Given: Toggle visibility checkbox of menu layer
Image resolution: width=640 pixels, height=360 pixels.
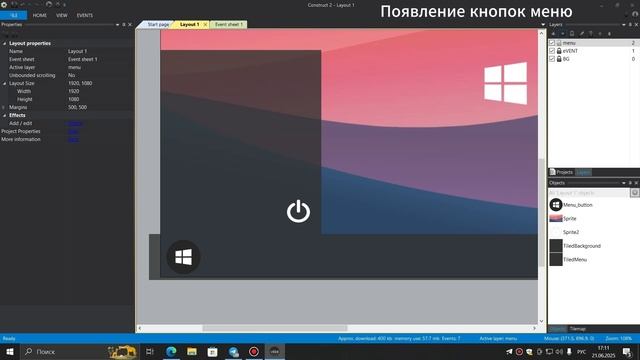Looking at the screenshot, I should [552, 43].
